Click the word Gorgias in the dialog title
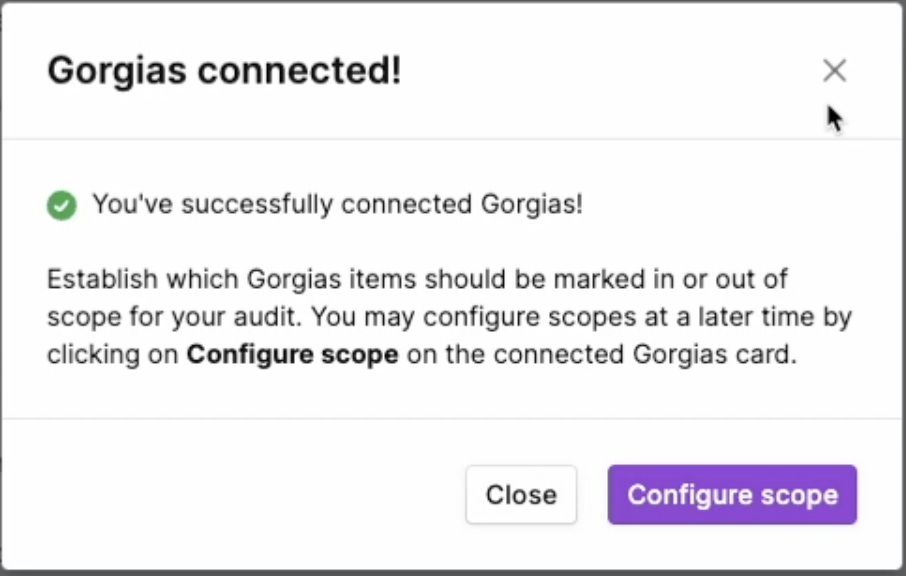 [117, 71]
